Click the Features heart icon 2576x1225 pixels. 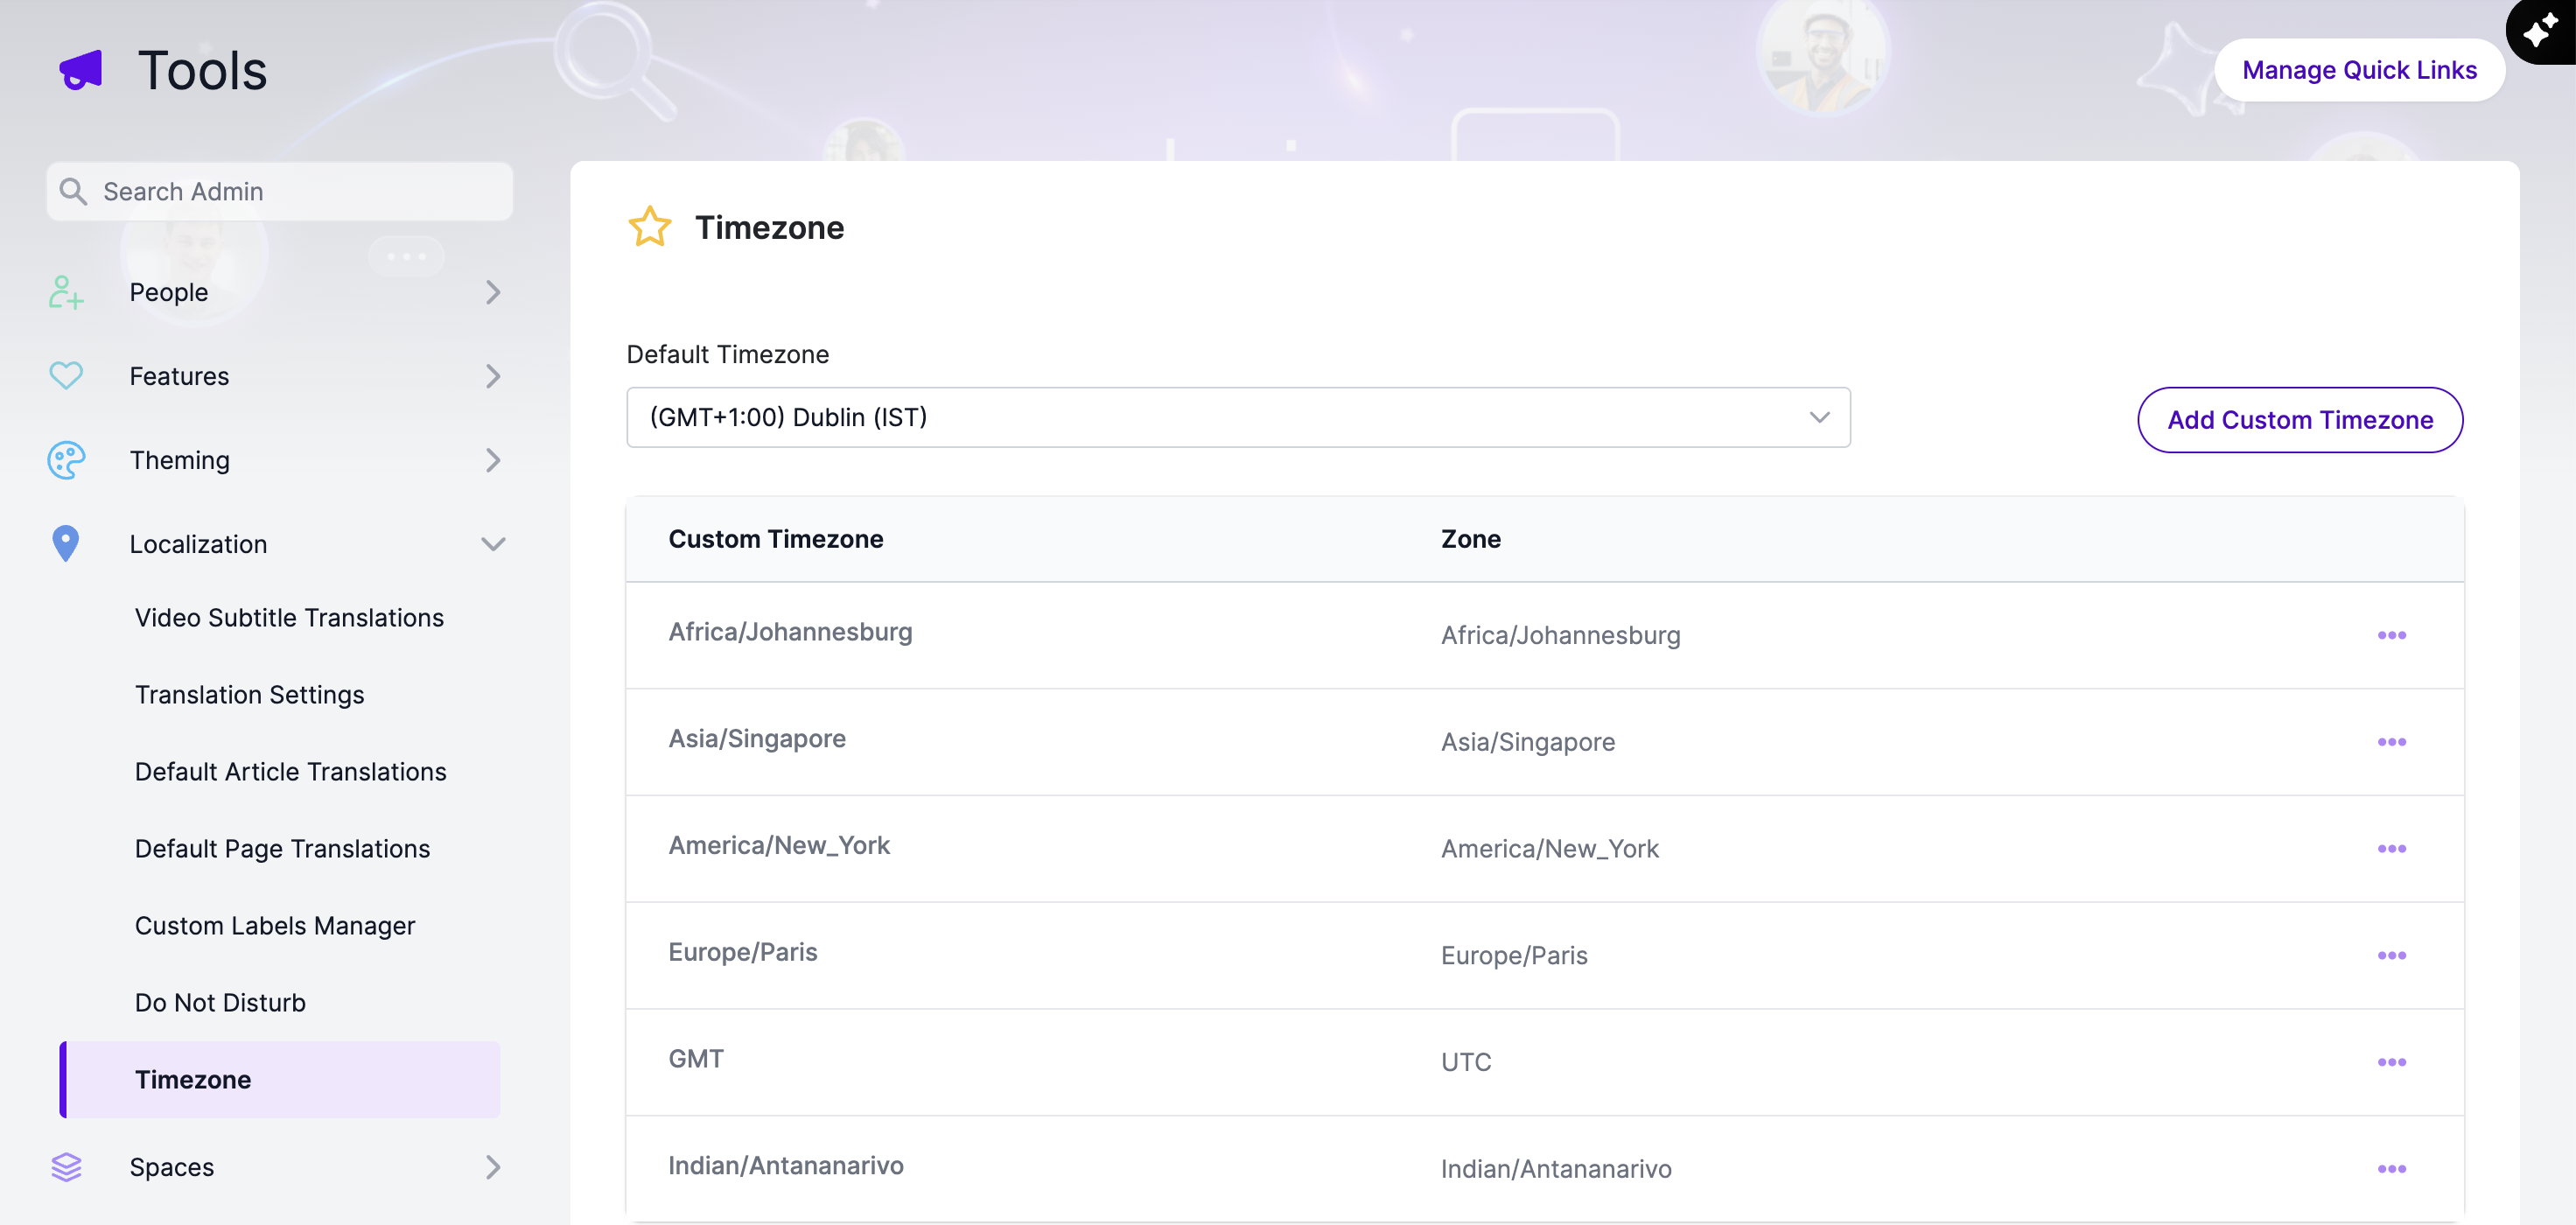click(66, 376)
